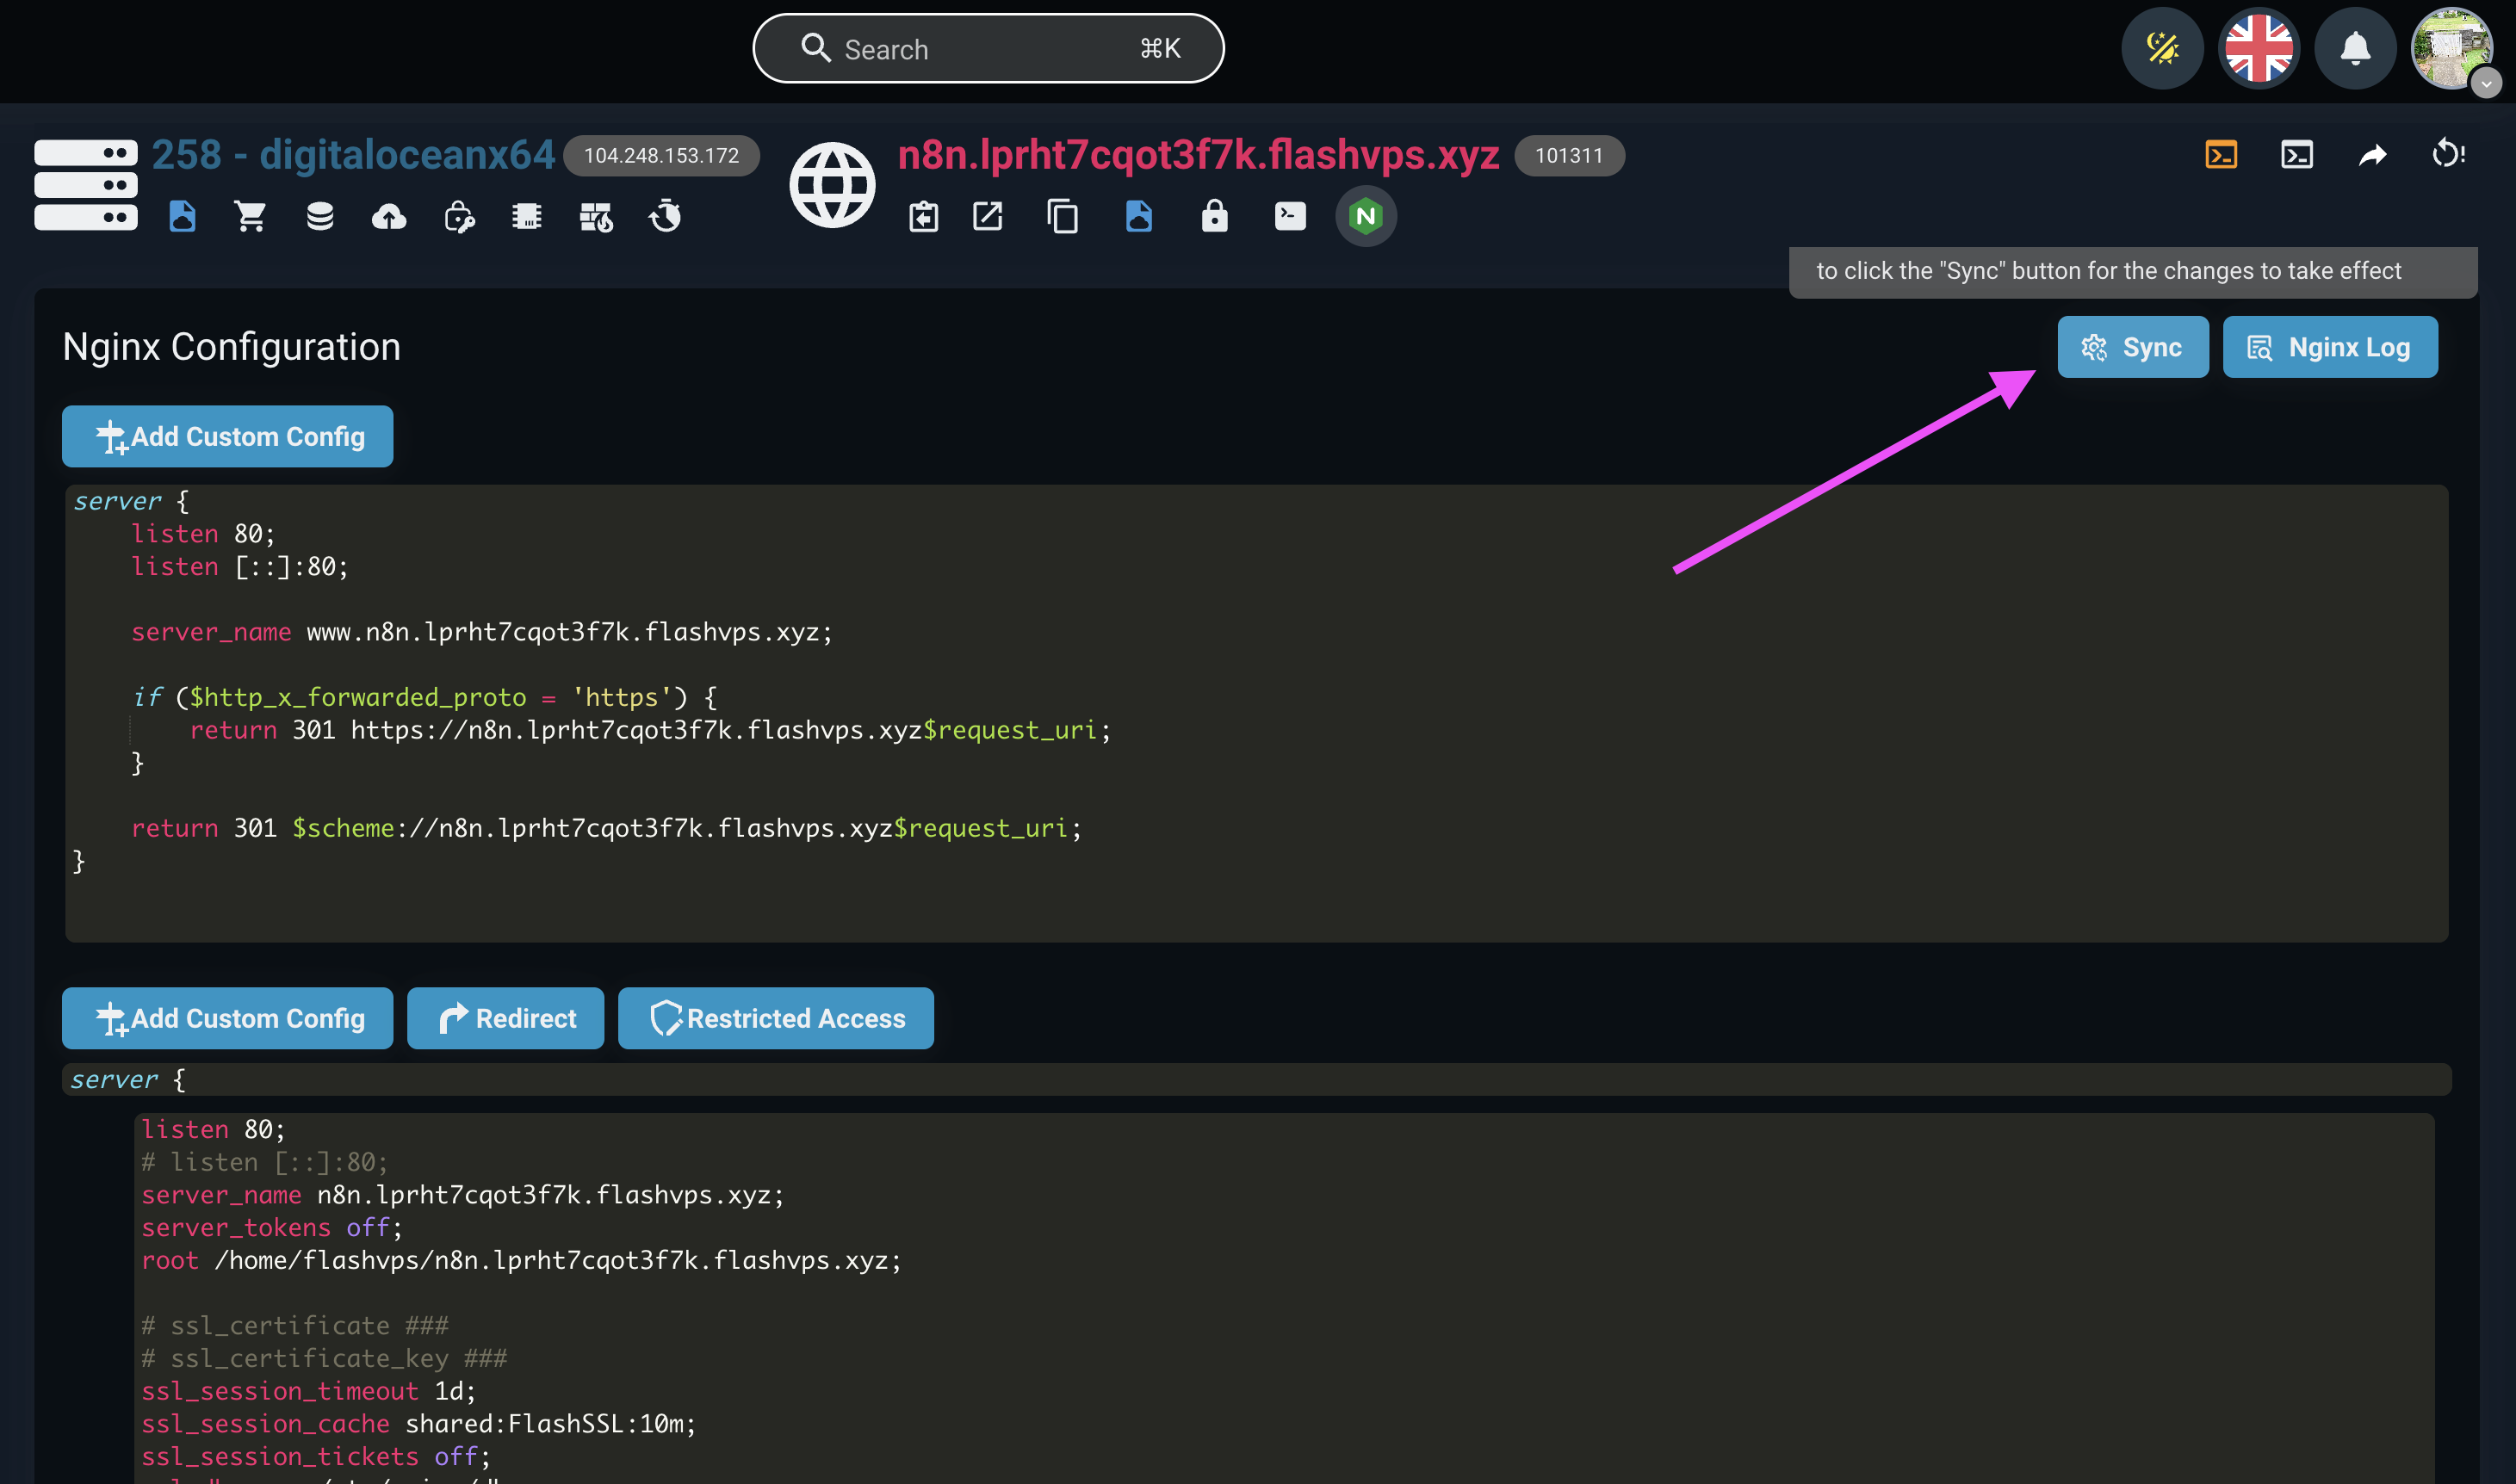Open the site SSL padlock icon
Screen dimensions: 2516x1484
point(1214,216)
